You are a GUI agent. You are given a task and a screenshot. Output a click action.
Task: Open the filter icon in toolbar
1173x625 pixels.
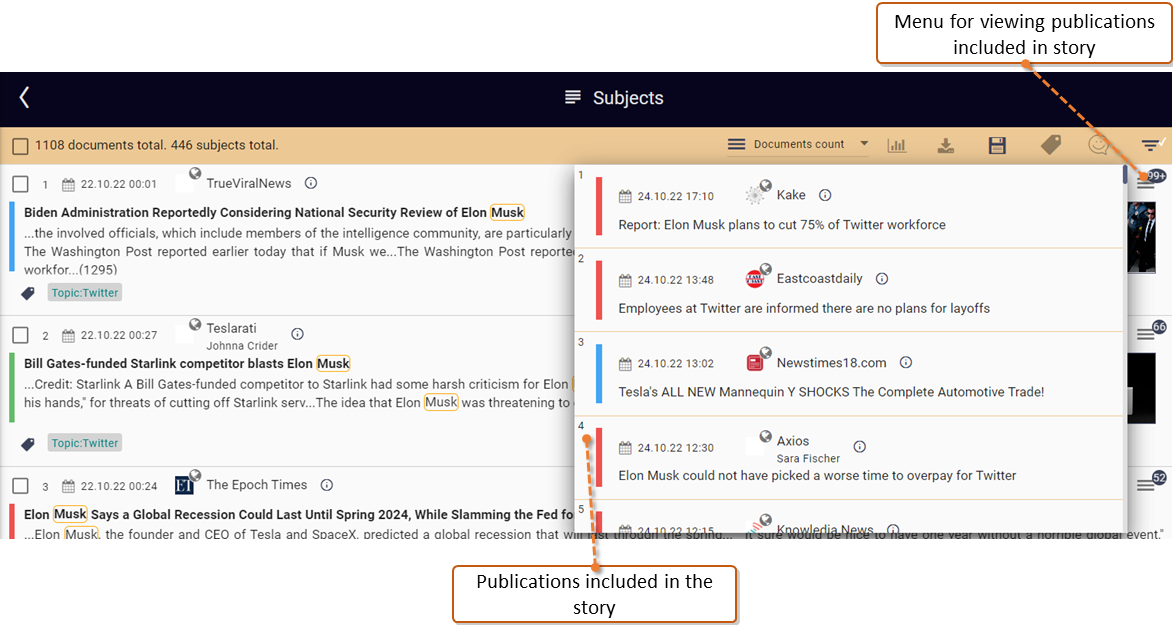coord(1151,144)
